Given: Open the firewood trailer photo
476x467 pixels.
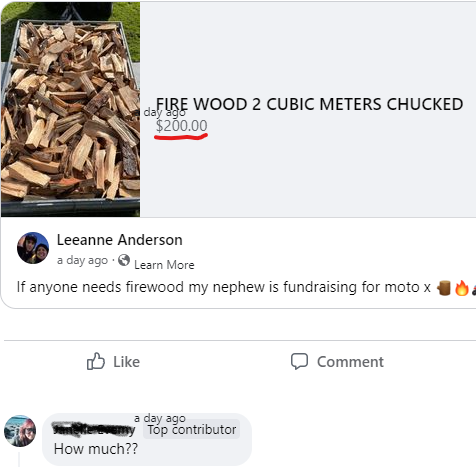Looking at the screenshot, I should pyautogui.click(x=70, y=109).
